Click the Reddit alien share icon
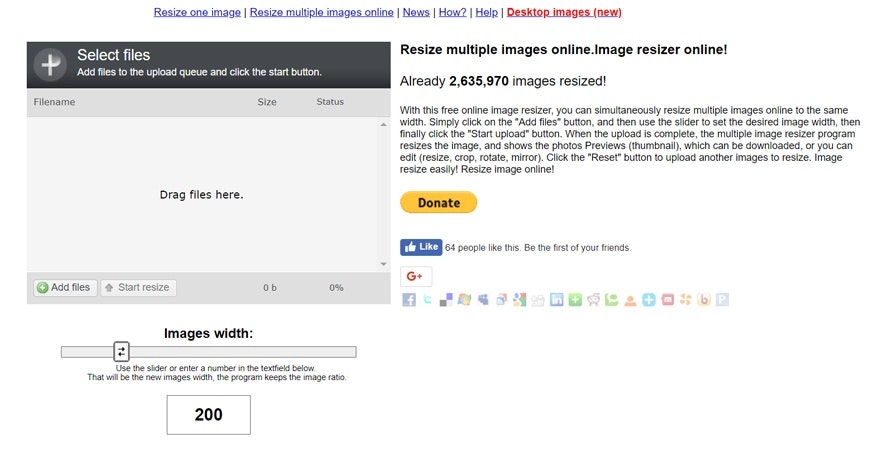This screenshot has height=450, width=880. click(x=593, y=299)
